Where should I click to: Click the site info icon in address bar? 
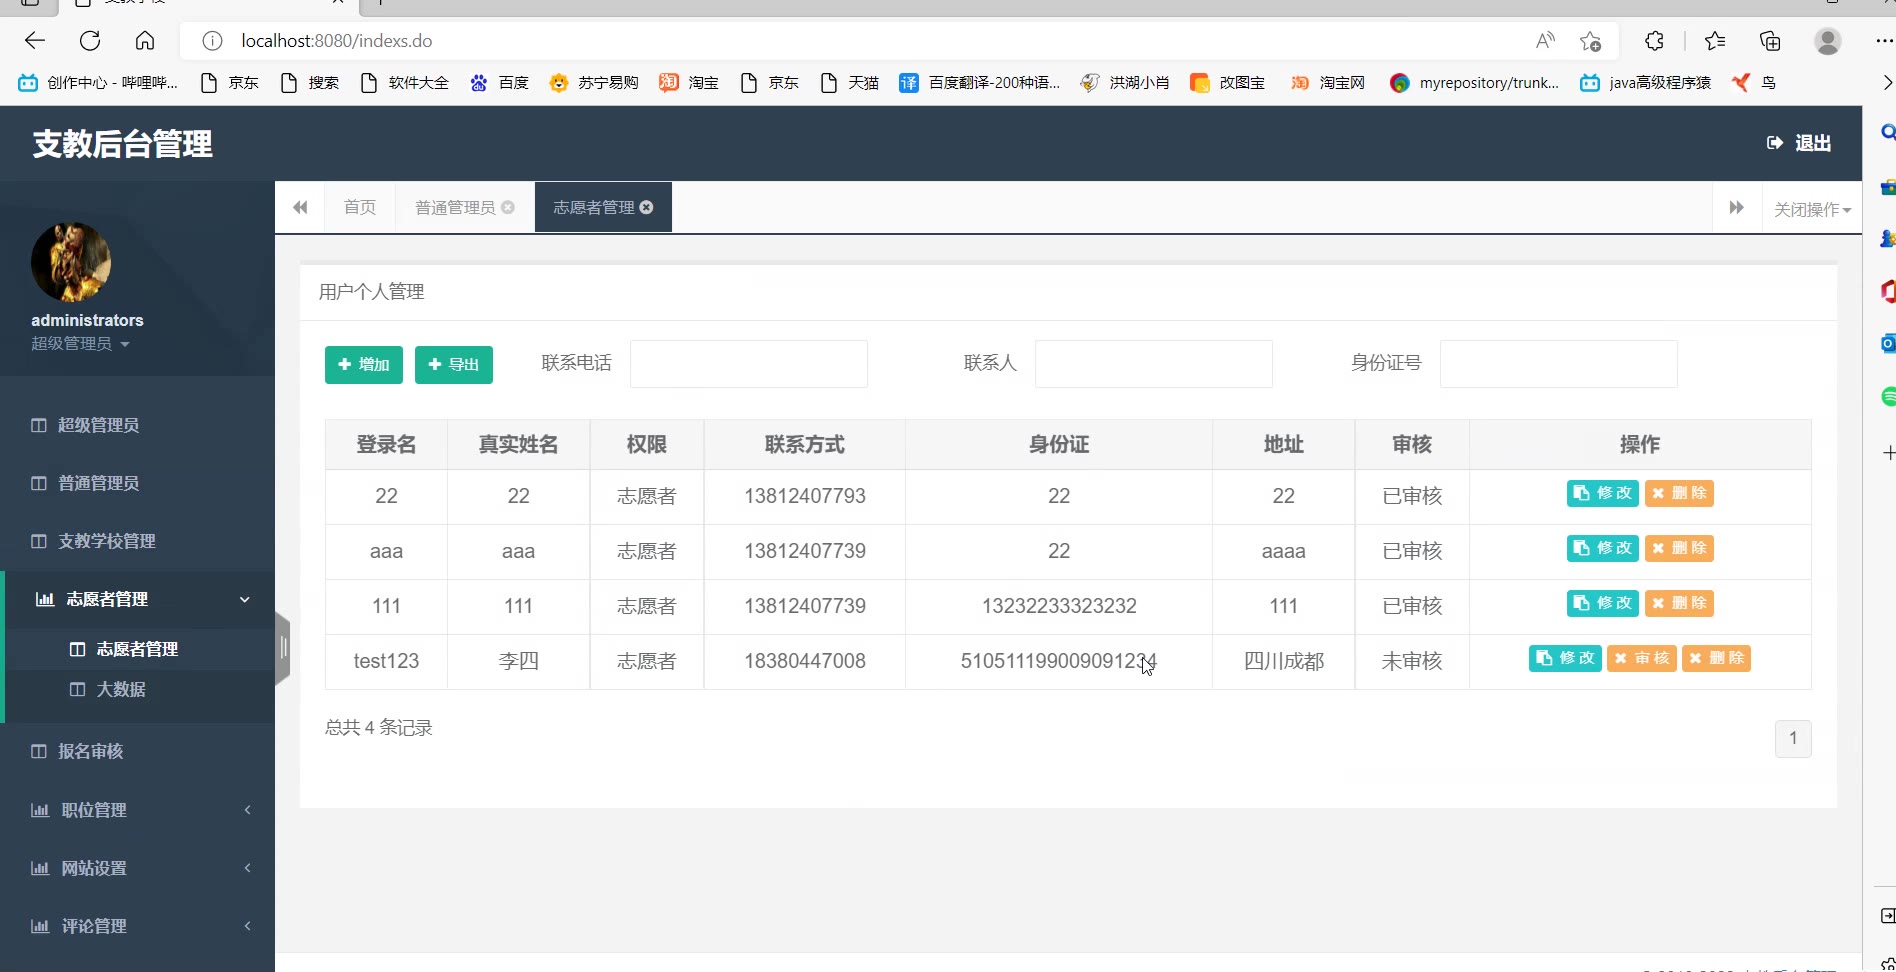coord(212,41)
